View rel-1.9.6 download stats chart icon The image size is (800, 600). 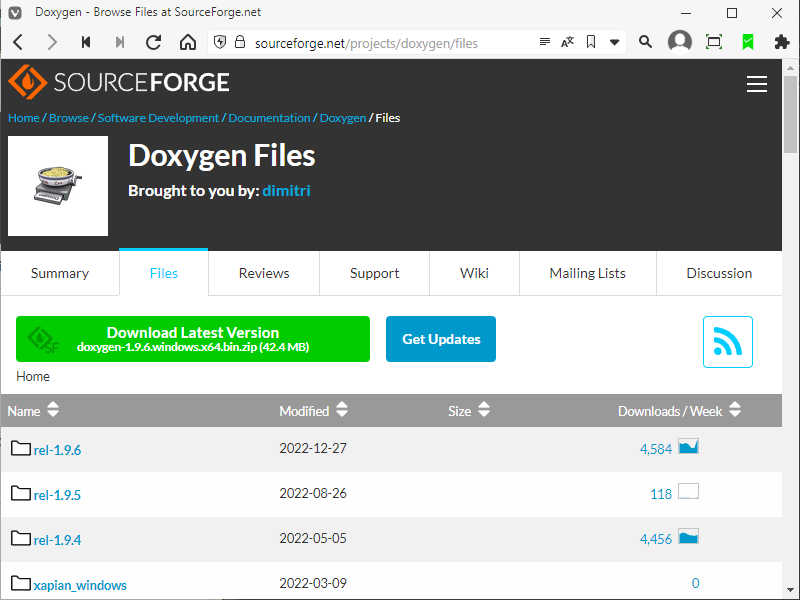coord(688,447)
